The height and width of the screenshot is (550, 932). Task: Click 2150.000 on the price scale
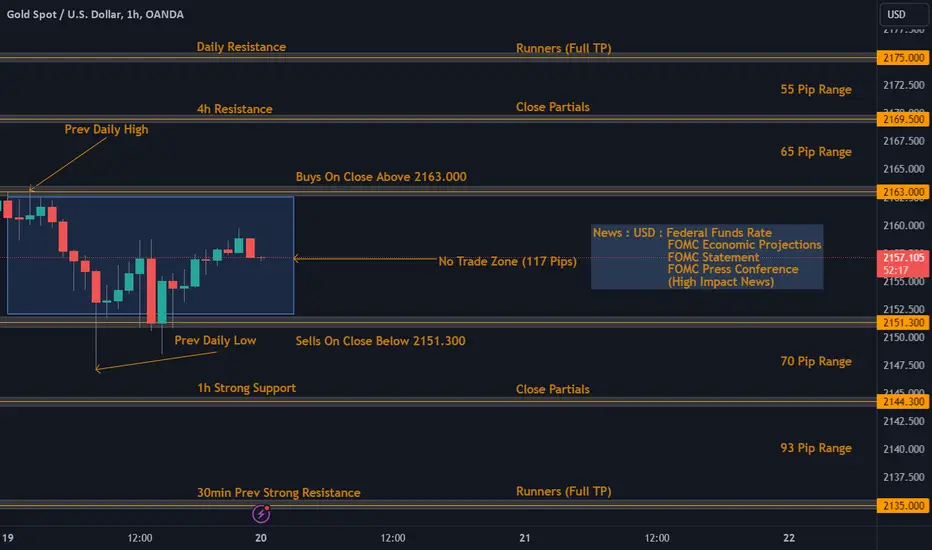(903, 338)
